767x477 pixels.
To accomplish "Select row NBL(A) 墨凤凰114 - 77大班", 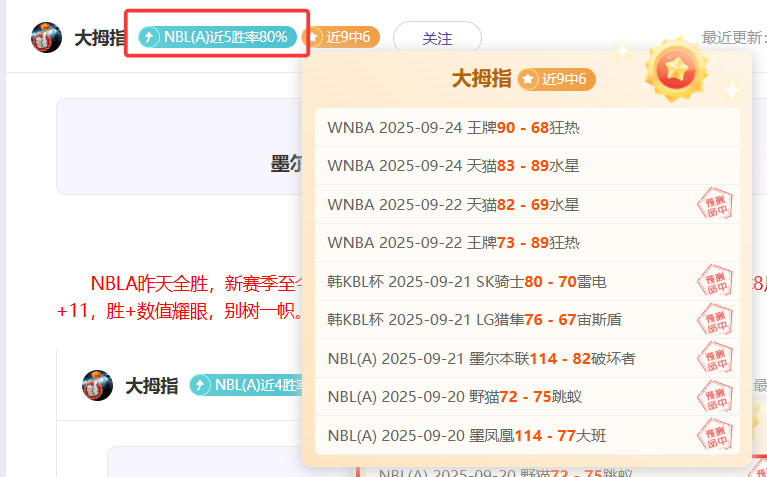I will (527, 435).
